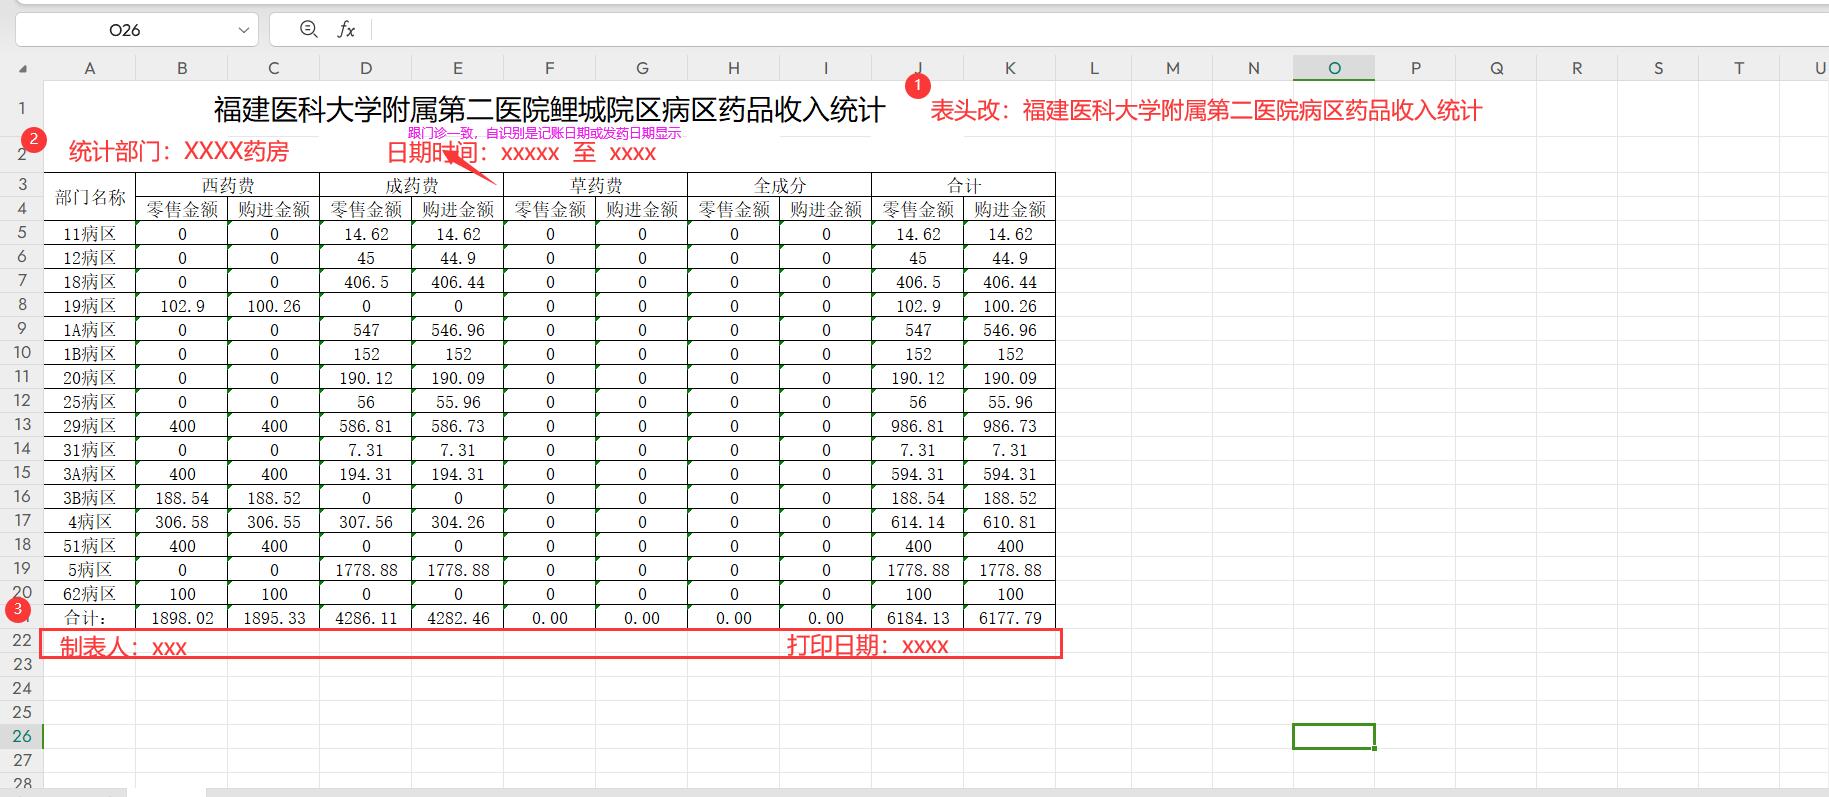Click the total cell 4286.11
Image resolution: width=1829 pixels, height=797 pixels.
(366, 618)
